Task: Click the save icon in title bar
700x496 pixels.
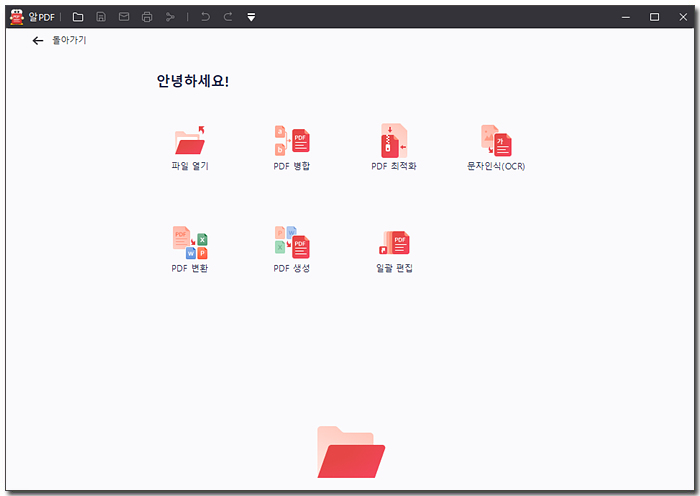Action: tap(101, 17)
